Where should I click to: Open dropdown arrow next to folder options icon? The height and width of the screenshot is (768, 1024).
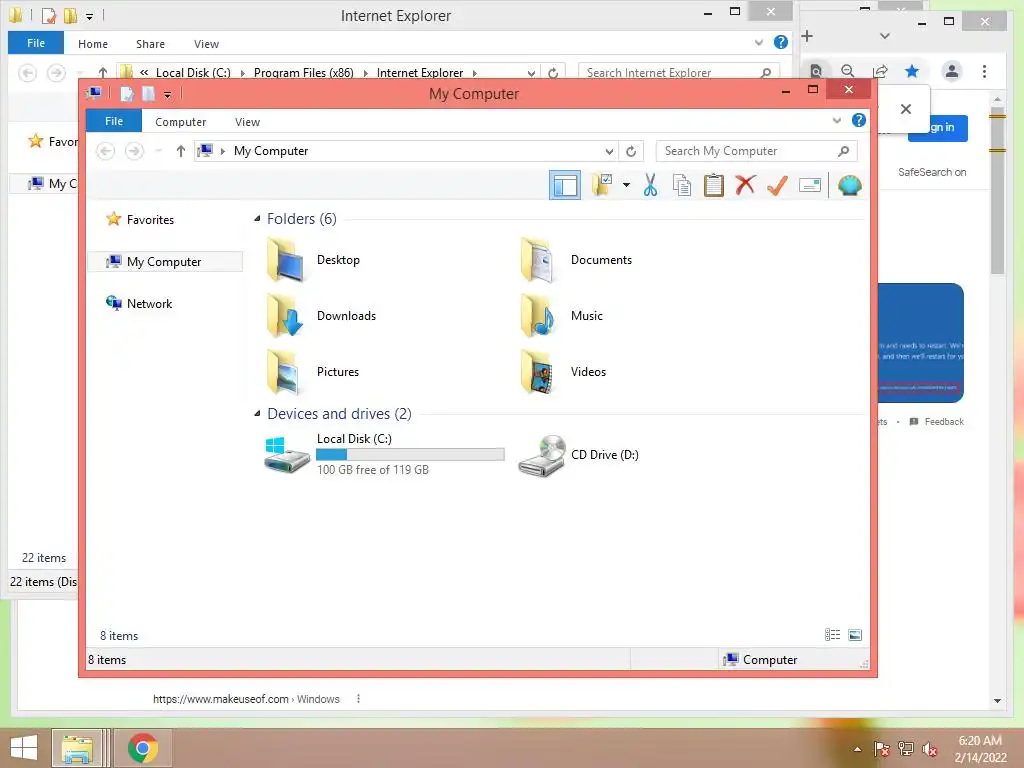626,185
